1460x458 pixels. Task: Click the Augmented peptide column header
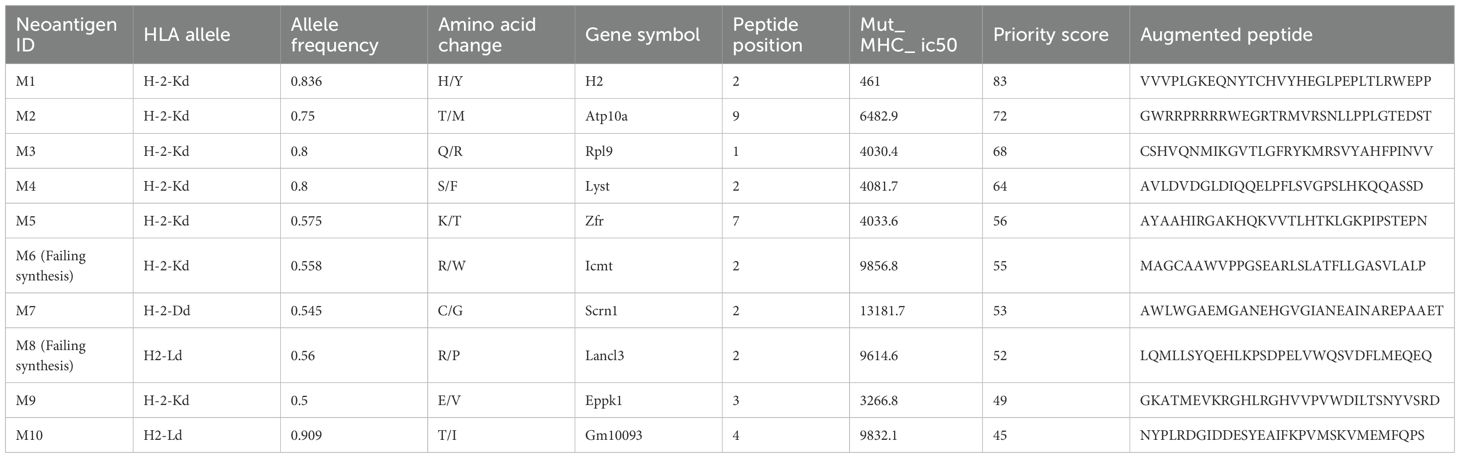(1226, 35)
